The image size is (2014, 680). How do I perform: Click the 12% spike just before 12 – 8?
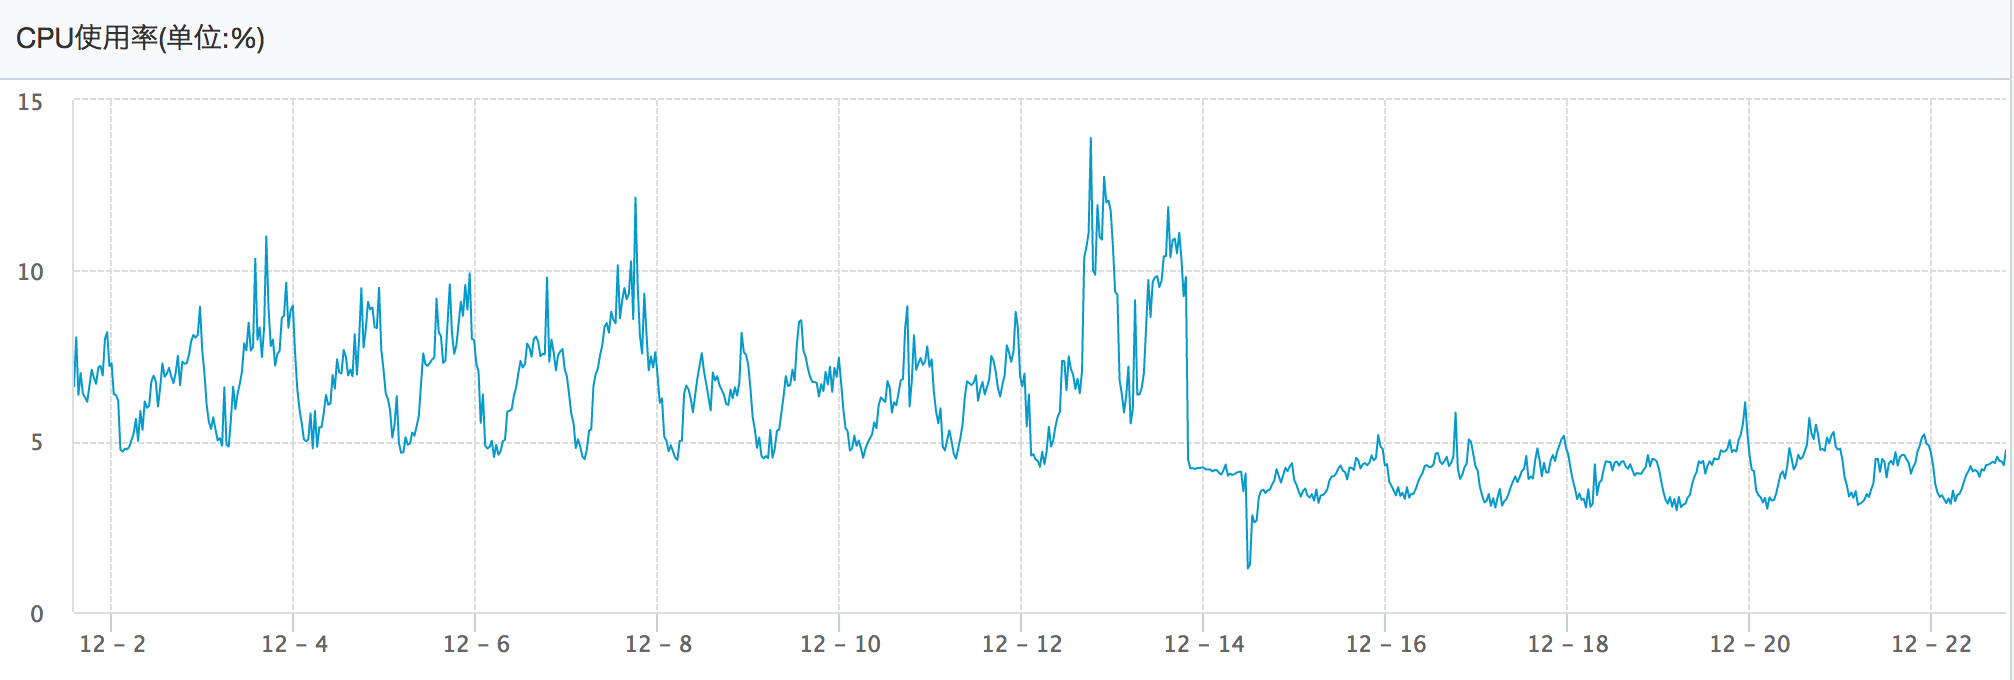pyautogui.click(x=635, y=199)
